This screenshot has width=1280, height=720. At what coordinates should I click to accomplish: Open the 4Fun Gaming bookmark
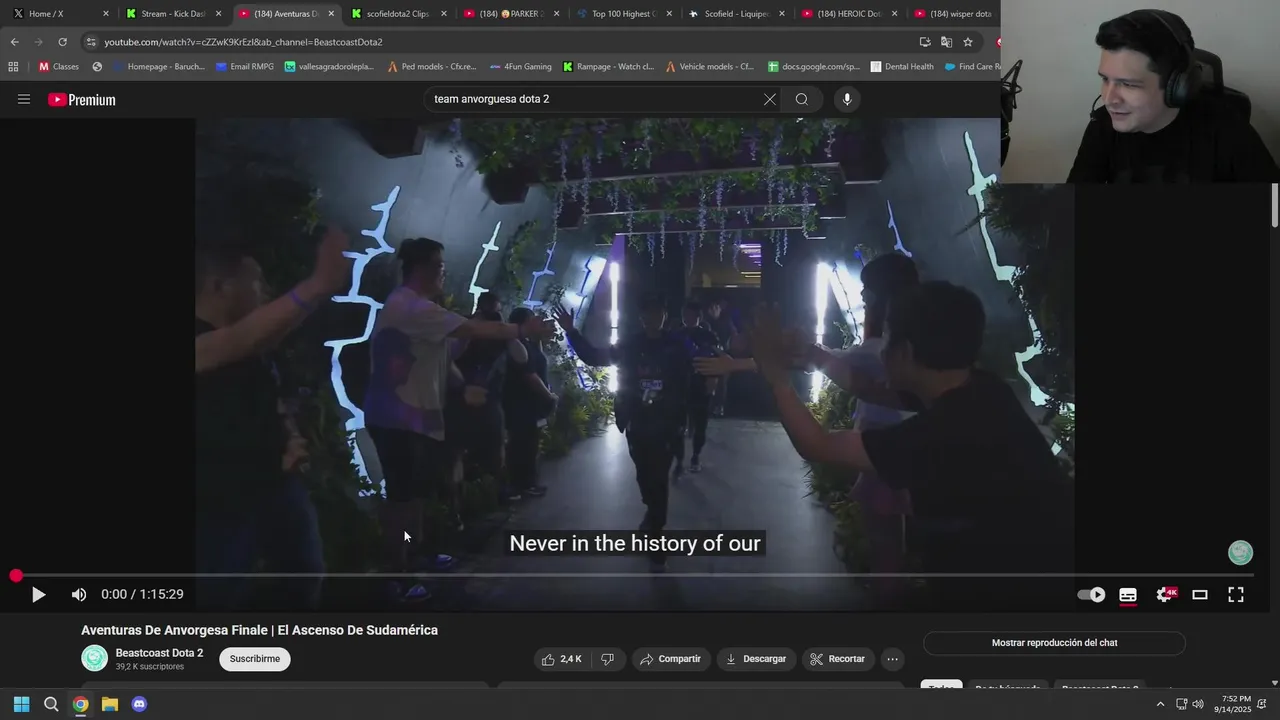pos(520,67)
